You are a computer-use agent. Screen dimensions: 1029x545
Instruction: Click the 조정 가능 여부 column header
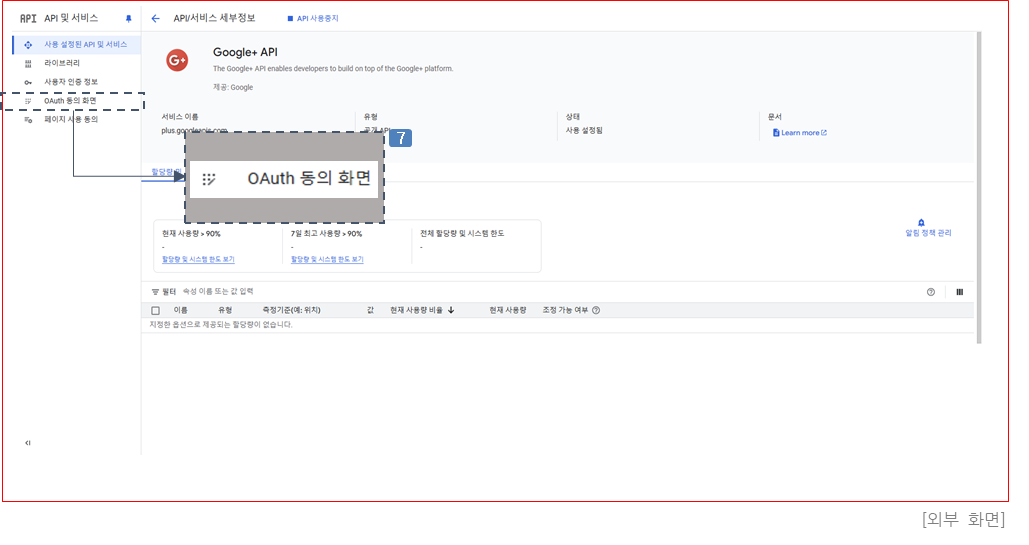tap(565, 310)
